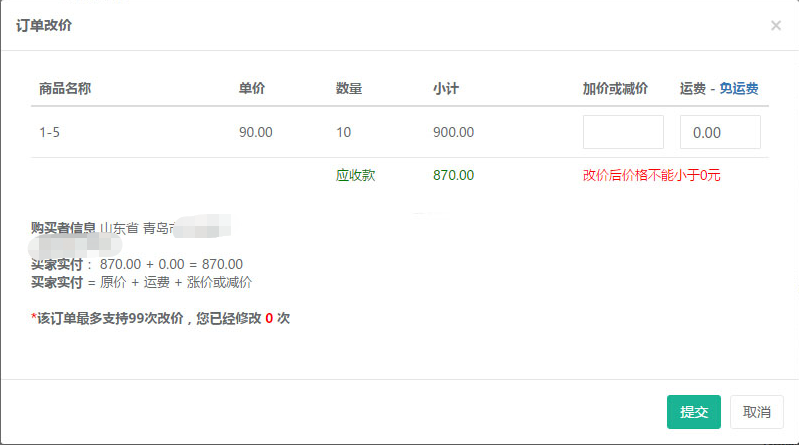This screenshot has height=445, width=799.
Task: Click the green 应收款 label
Action: (x=356, y=175)
